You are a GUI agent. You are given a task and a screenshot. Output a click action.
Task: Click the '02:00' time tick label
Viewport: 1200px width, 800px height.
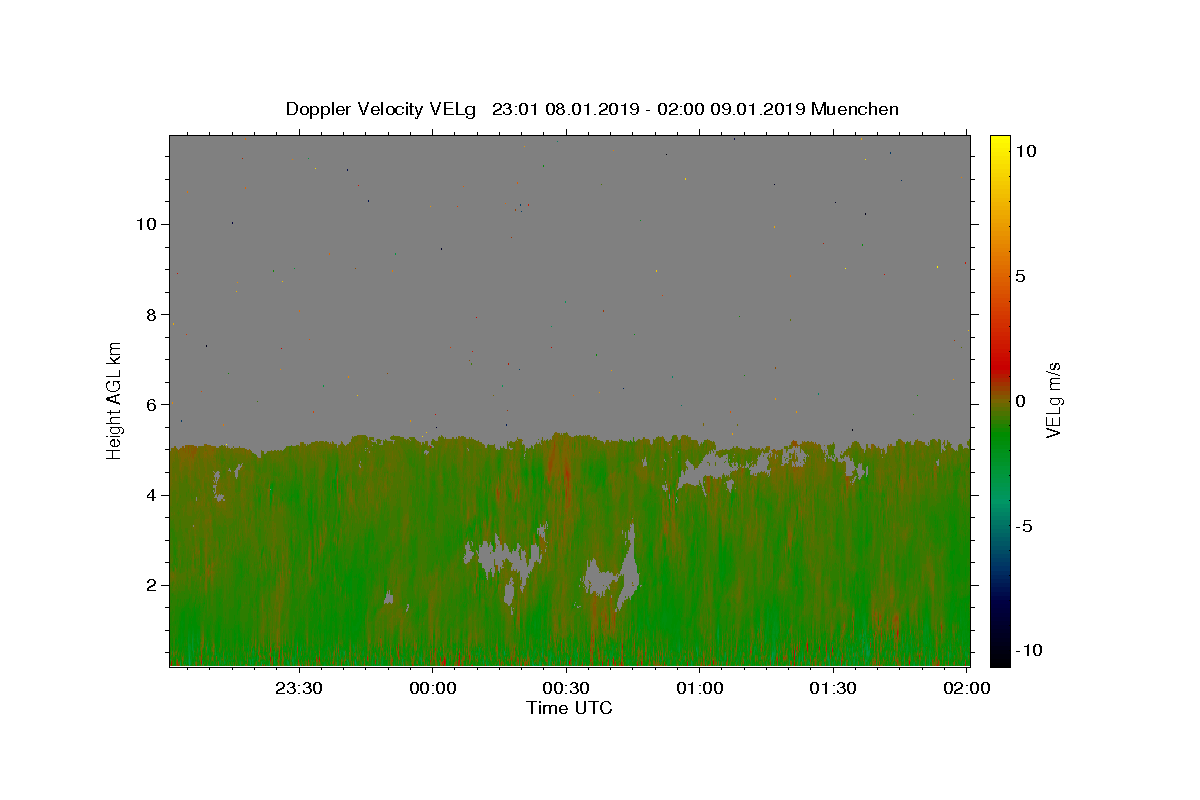pyautogui.click(x=967, y=689)
